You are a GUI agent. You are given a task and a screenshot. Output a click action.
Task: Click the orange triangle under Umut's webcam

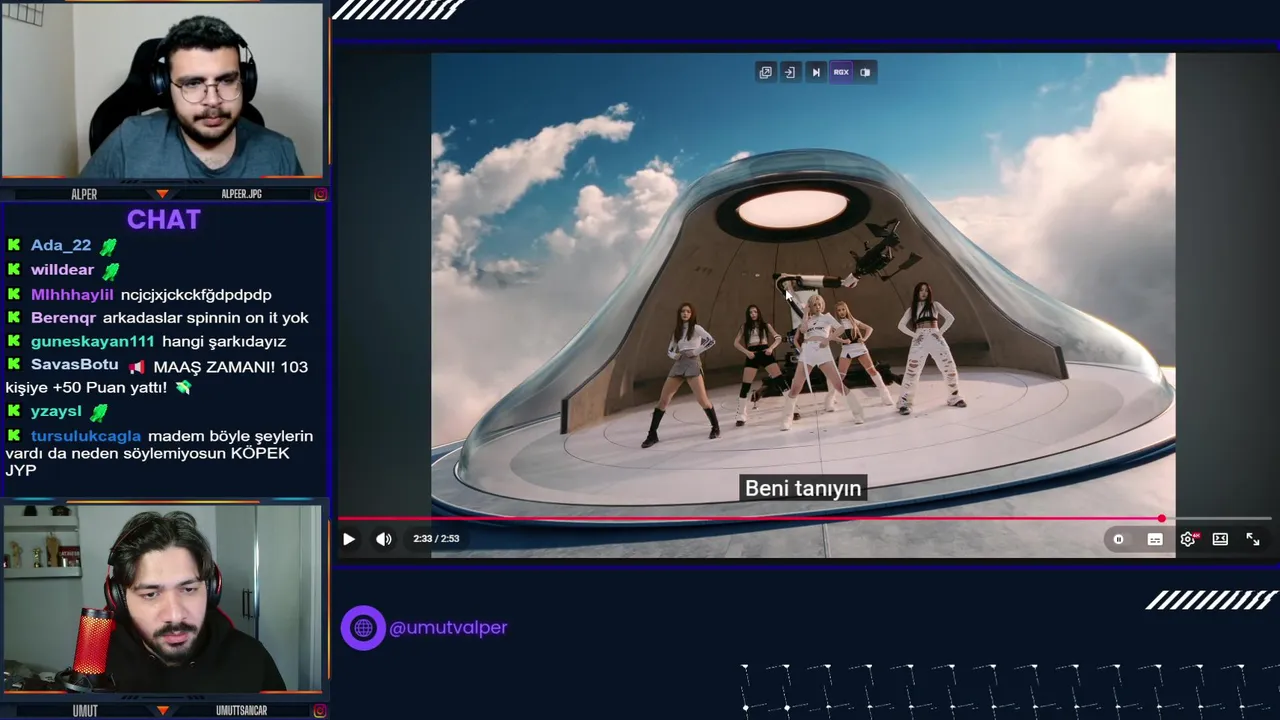coord(162,711)
